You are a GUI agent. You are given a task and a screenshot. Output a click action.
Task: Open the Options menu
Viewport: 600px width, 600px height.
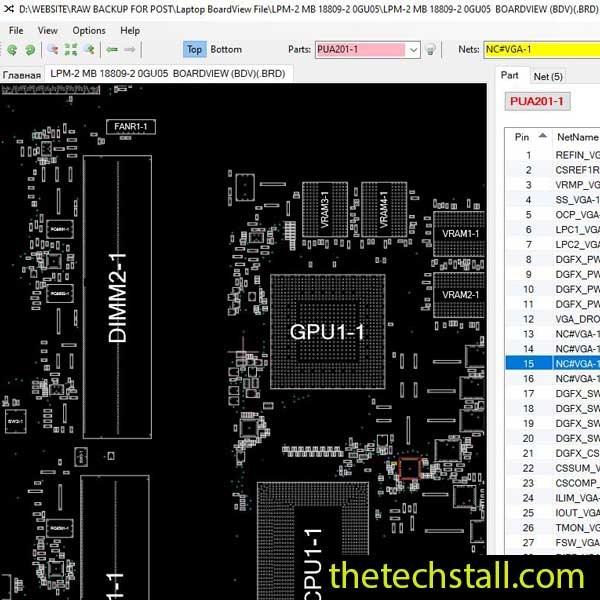(x=89, y=30)
